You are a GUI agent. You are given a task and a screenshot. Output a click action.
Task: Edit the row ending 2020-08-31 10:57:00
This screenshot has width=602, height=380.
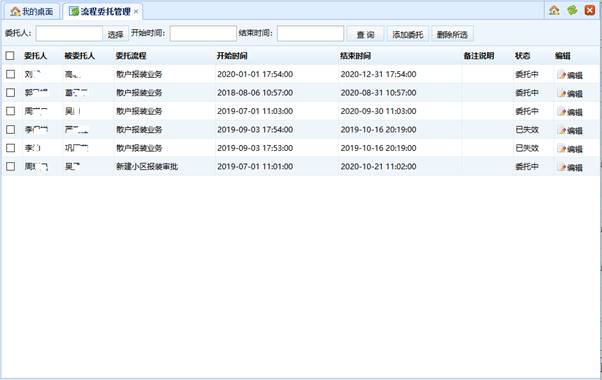pyautogui.click(x=570, y=93)
